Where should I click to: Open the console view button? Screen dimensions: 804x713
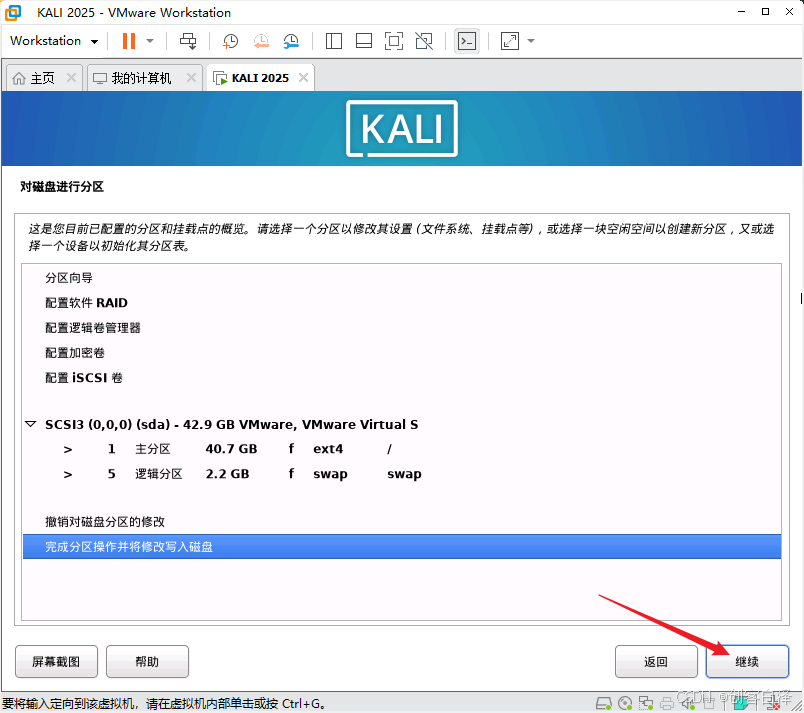coord(467,41)
